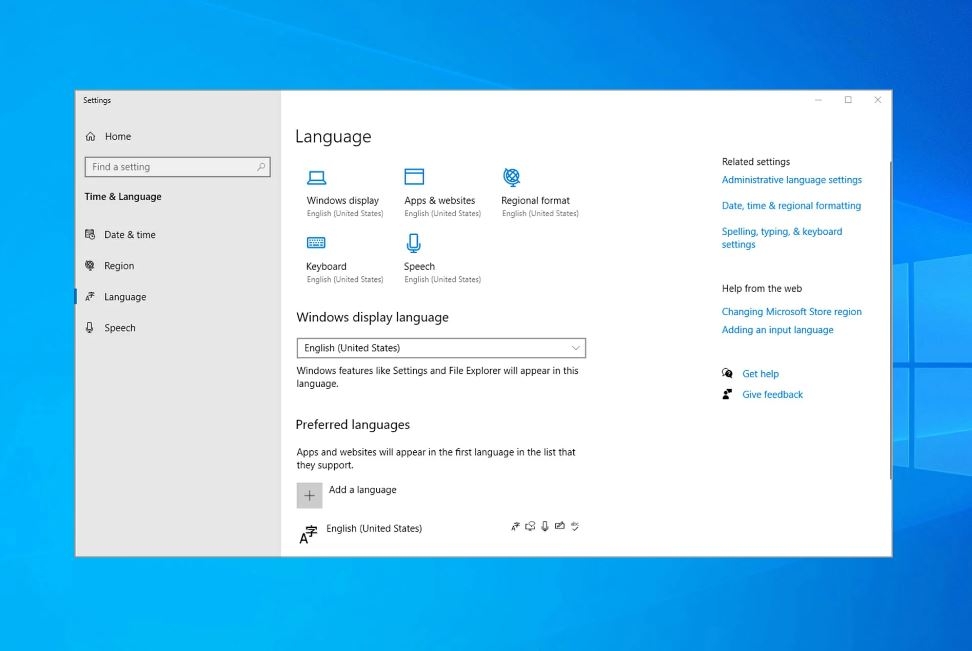Screen dimensions: 972x651
Task: Click the Time & Language heading
Action: [122, 196]
